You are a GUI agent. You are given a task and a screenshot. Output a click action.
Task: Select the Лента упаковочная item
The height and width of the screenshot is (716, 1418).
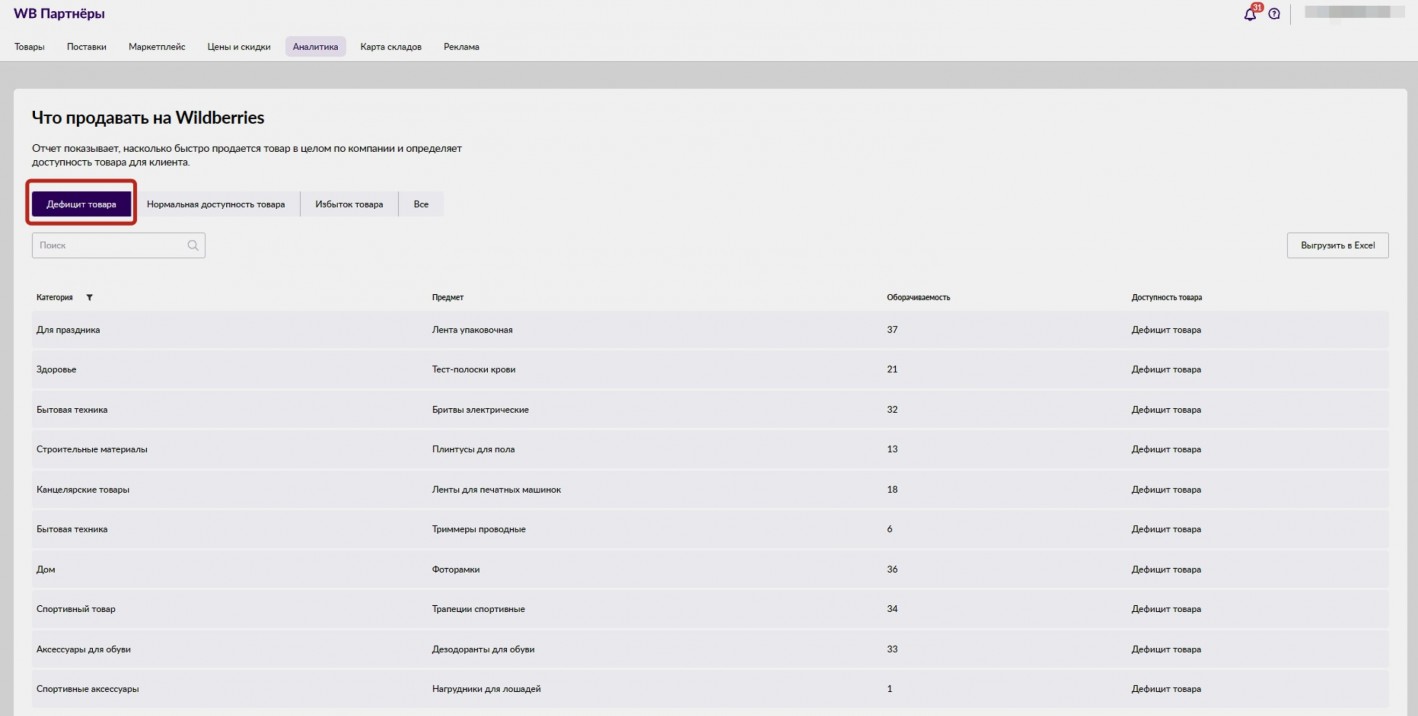click(472, 330)
